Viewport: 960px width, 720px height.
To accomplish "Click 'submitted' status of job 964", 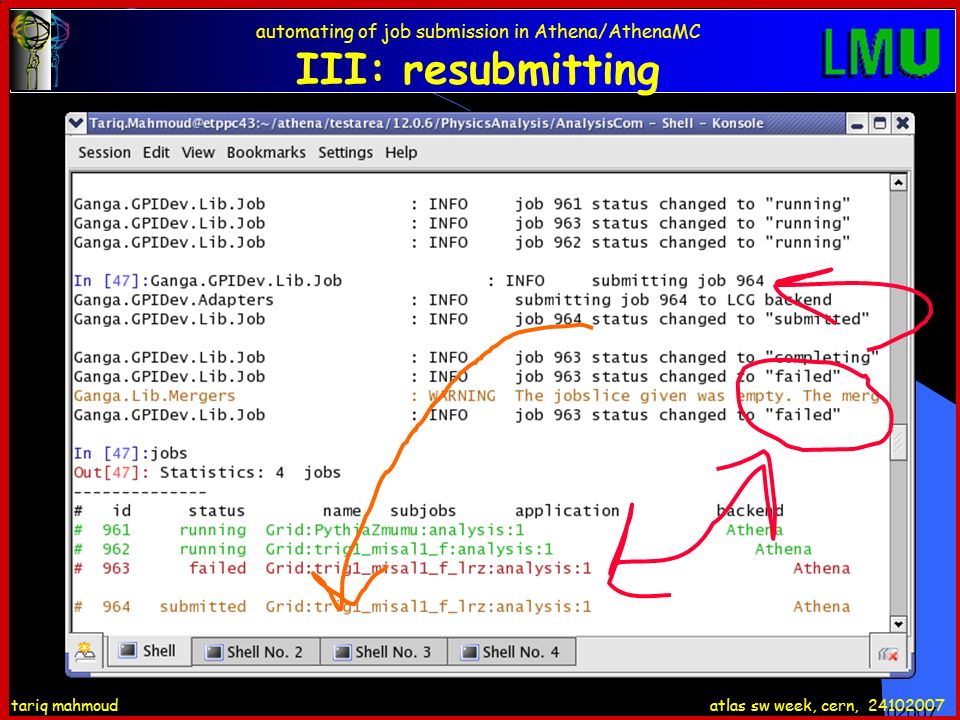I will tap(203, 607).
